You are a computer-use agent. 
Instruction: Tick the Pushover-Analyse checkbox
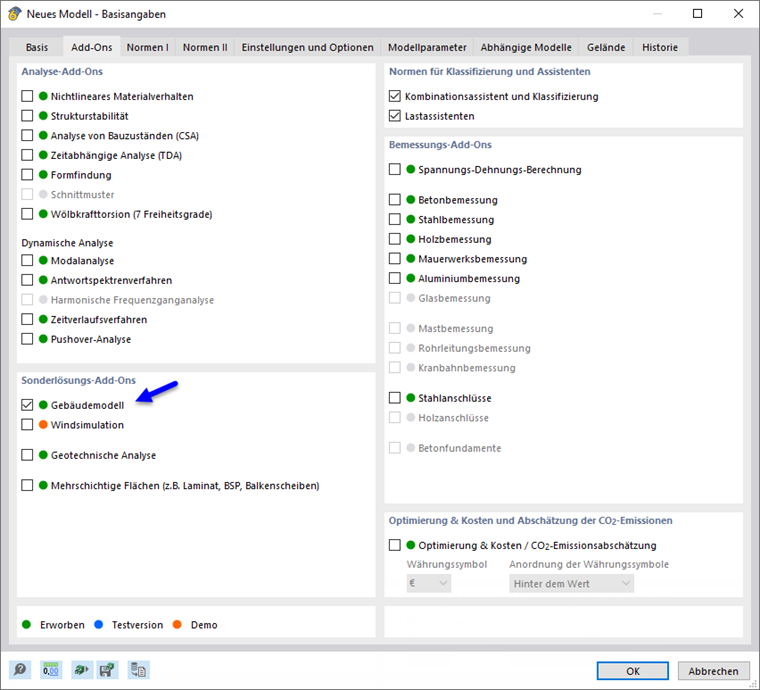click(x=27, y=339)
